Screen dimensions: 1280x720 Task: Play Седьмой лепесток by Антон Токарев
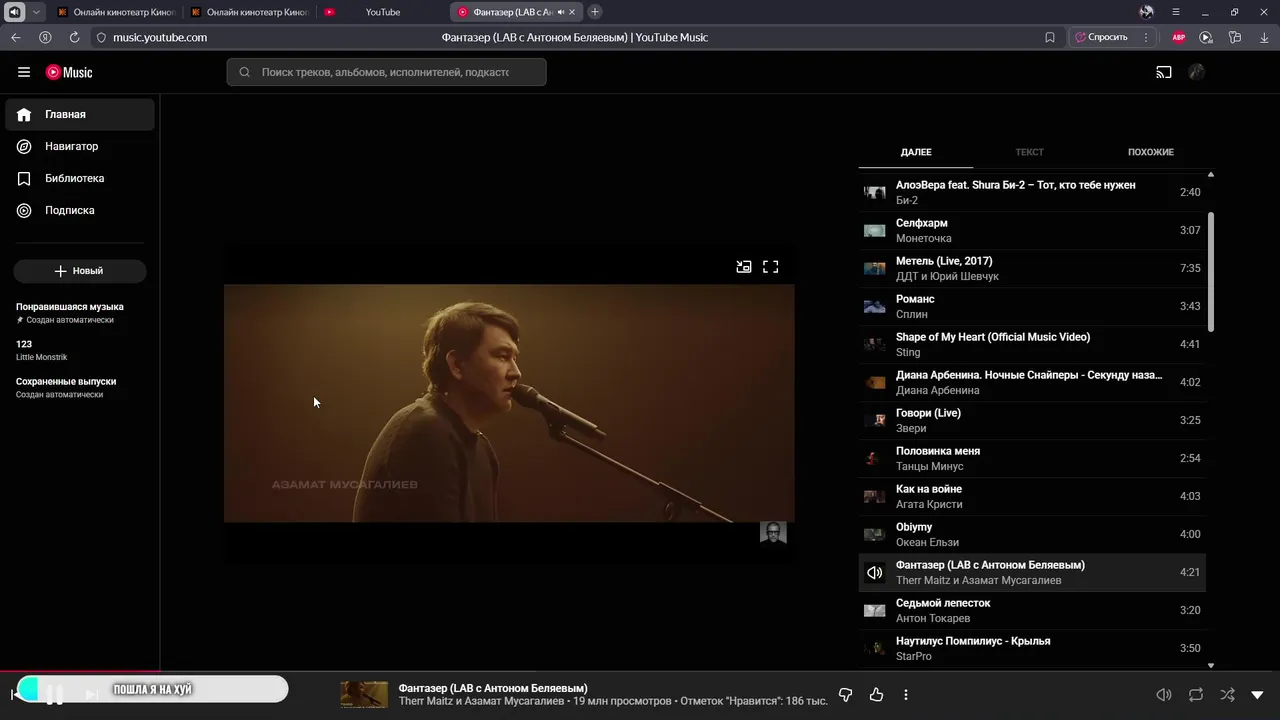(1032, 610)
